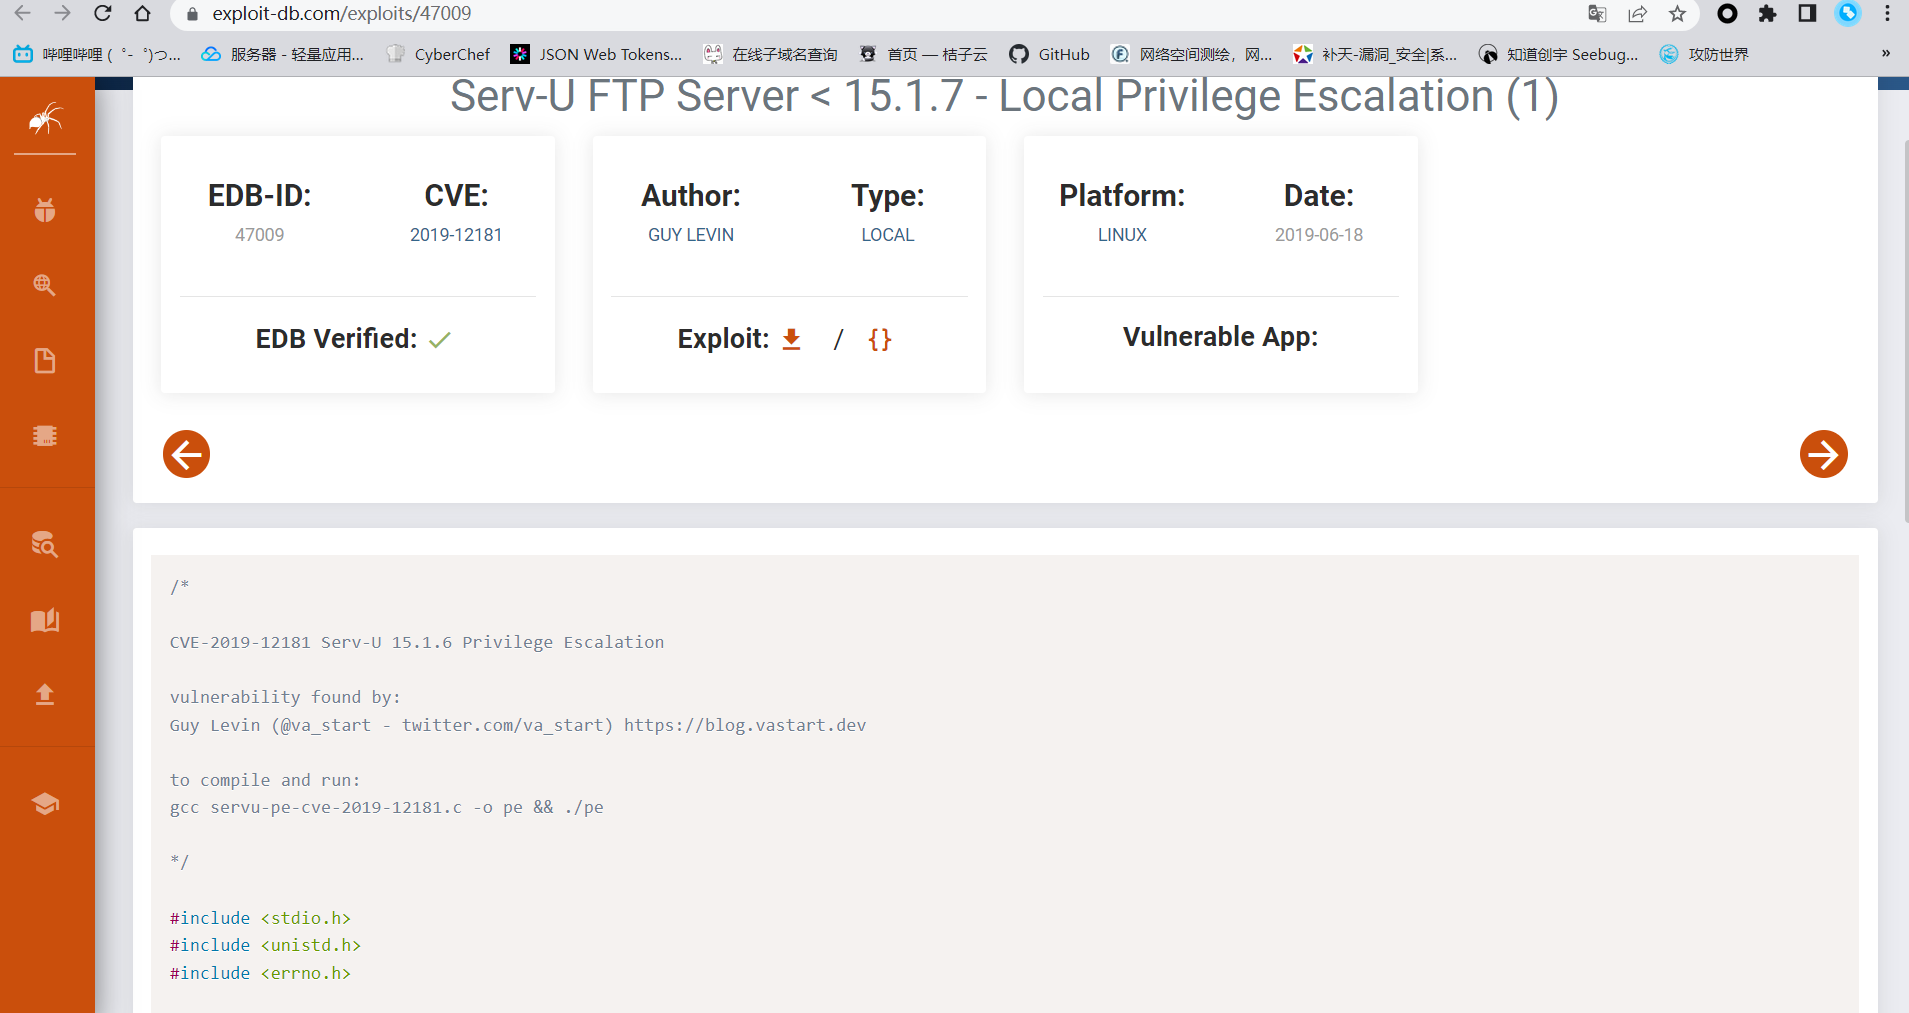Click the CVE 2019-12181 link
The height and width of the screenshot is (1013, 1909).
click(456, 235)
